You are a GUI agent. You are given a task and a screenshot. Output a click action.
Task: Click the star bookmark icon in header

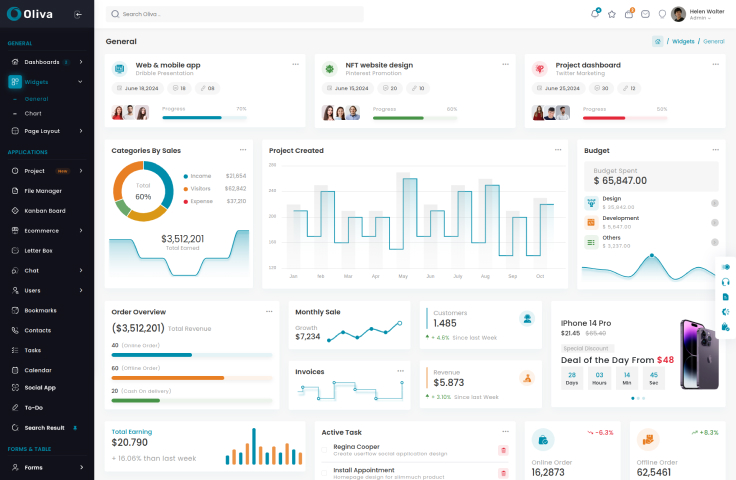tap(612, 15)
